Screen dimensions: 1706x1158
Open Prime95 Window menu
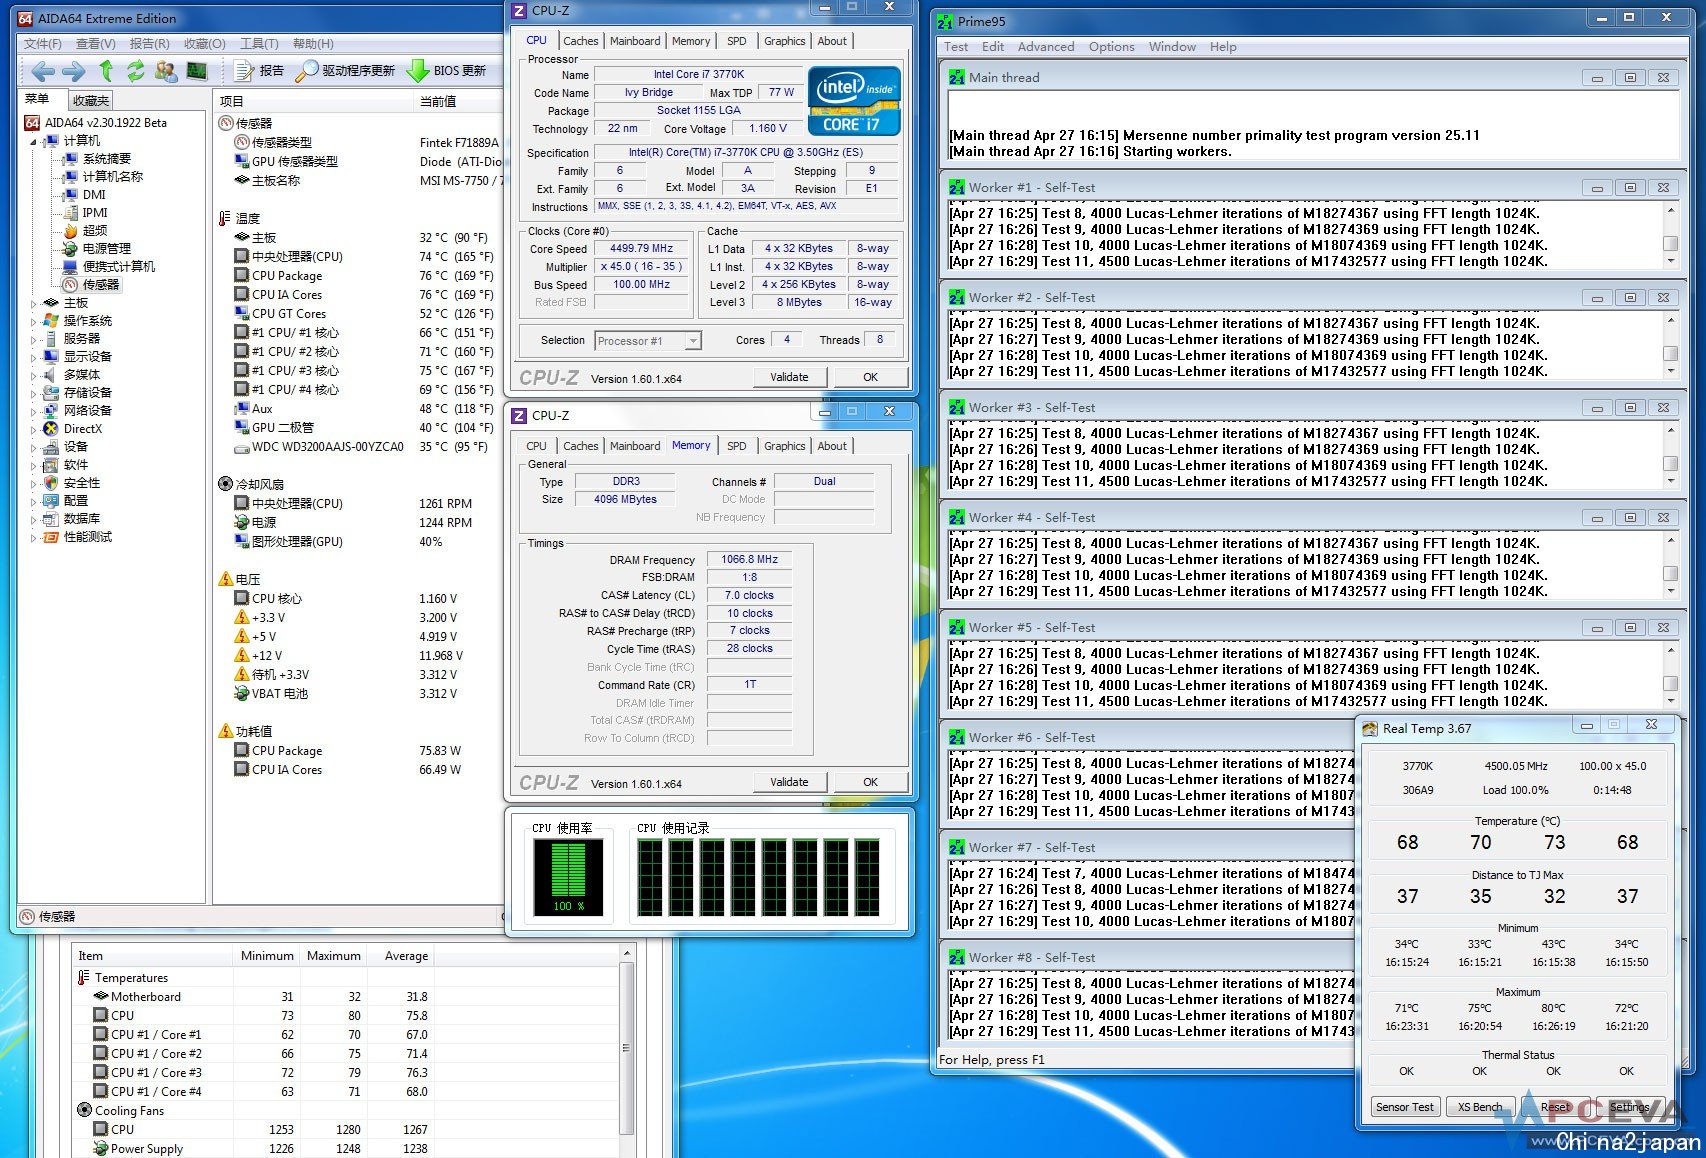pos(1172,47)
